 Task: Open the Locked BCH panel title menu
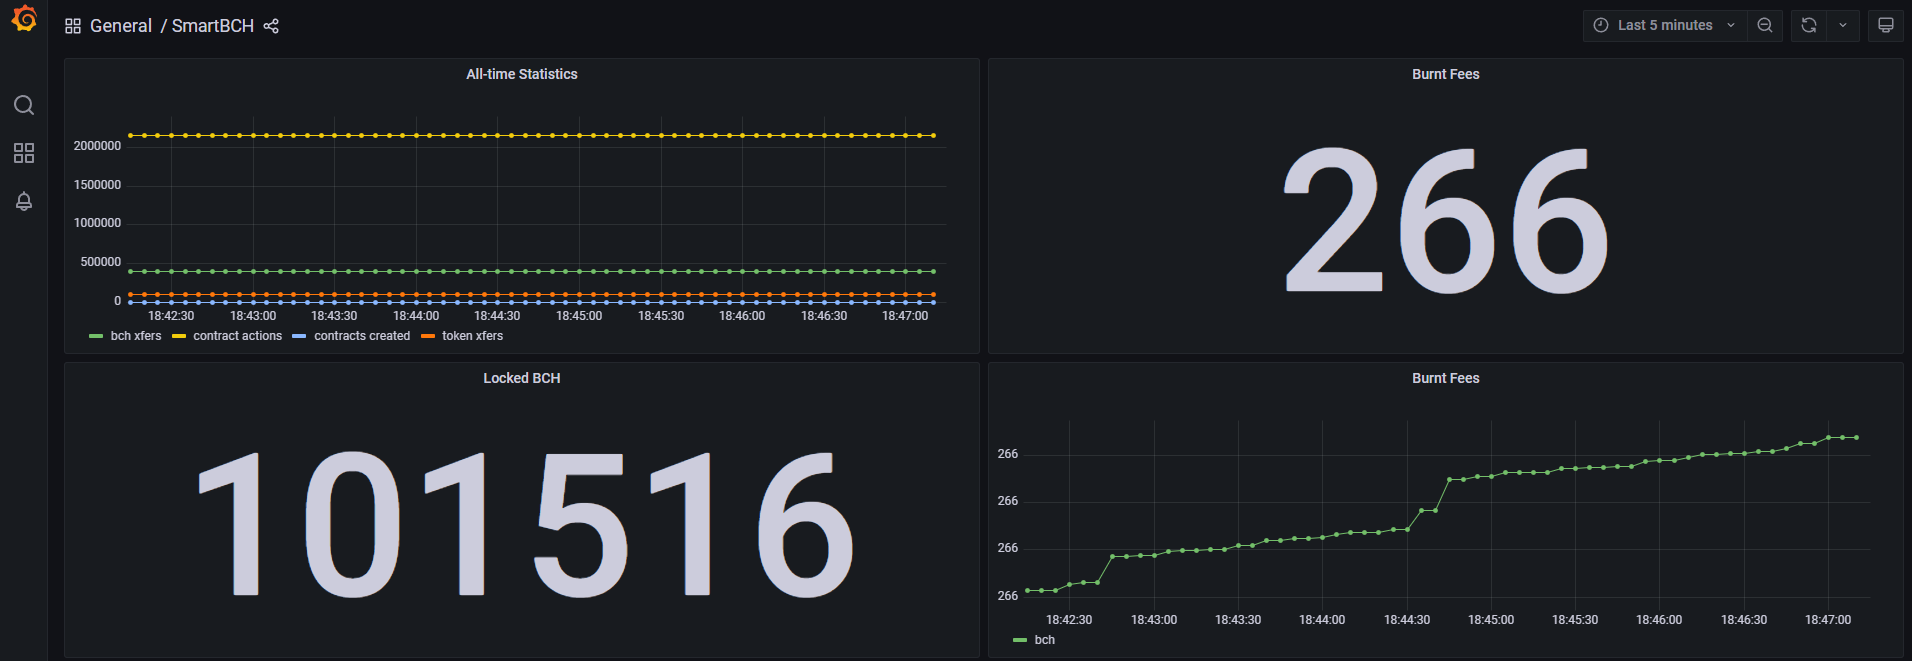(x=522, y=378)
